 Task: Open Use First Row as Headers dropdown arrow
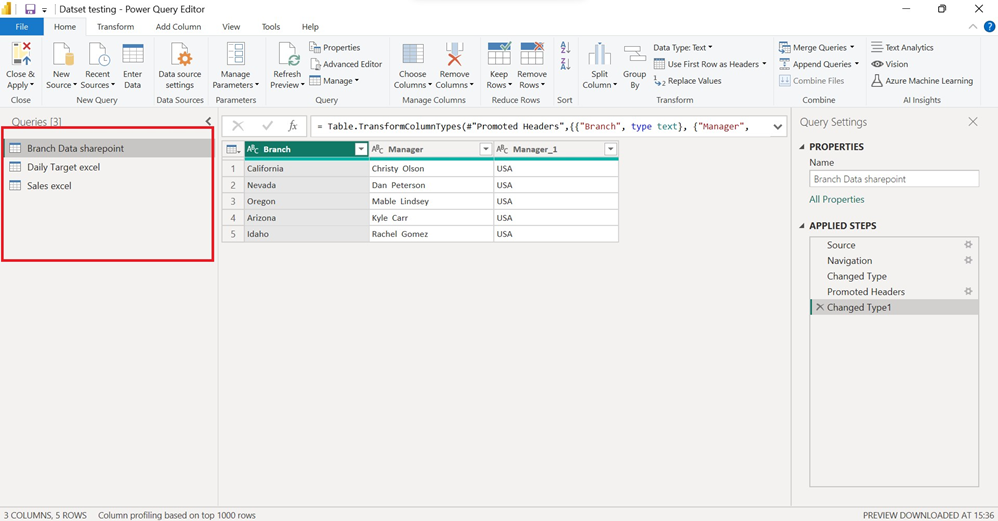[764, 64]
